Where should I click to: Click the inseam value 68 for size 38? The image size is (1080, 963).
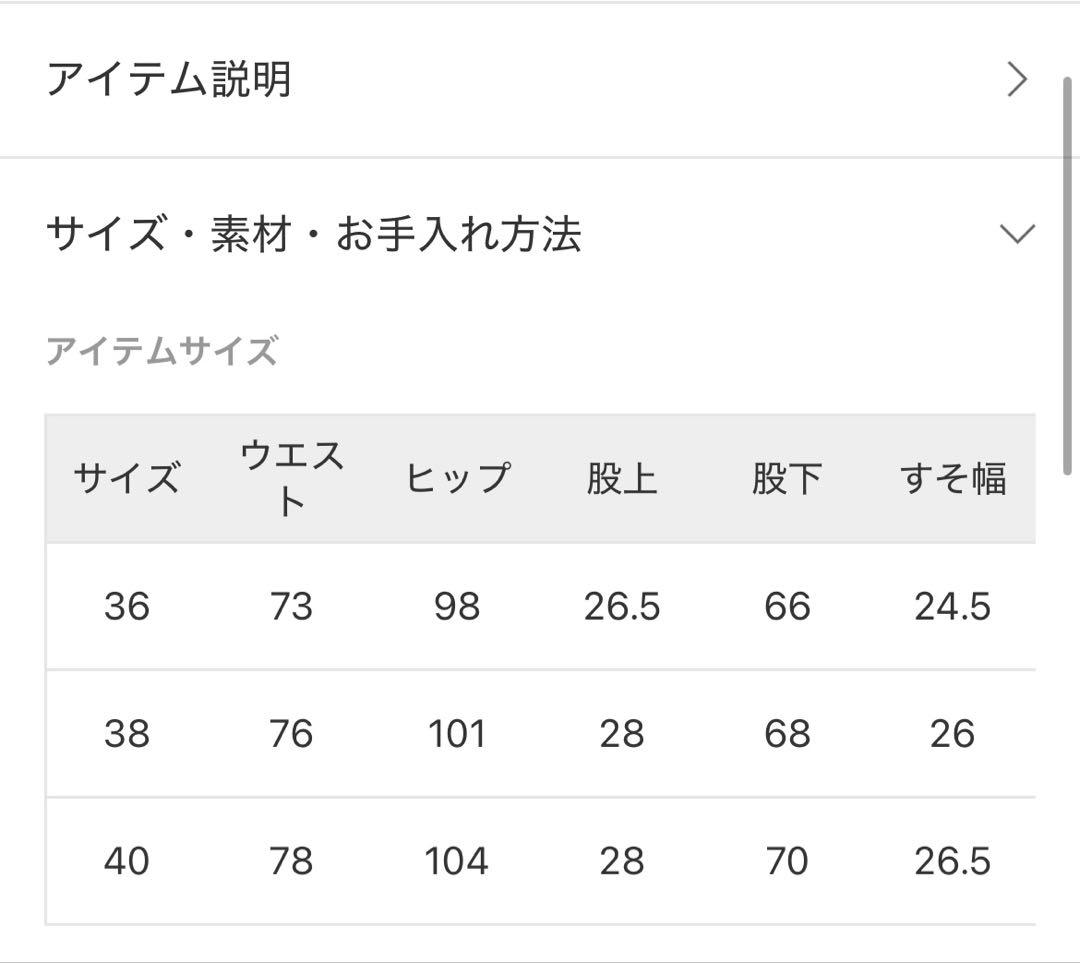789,733
